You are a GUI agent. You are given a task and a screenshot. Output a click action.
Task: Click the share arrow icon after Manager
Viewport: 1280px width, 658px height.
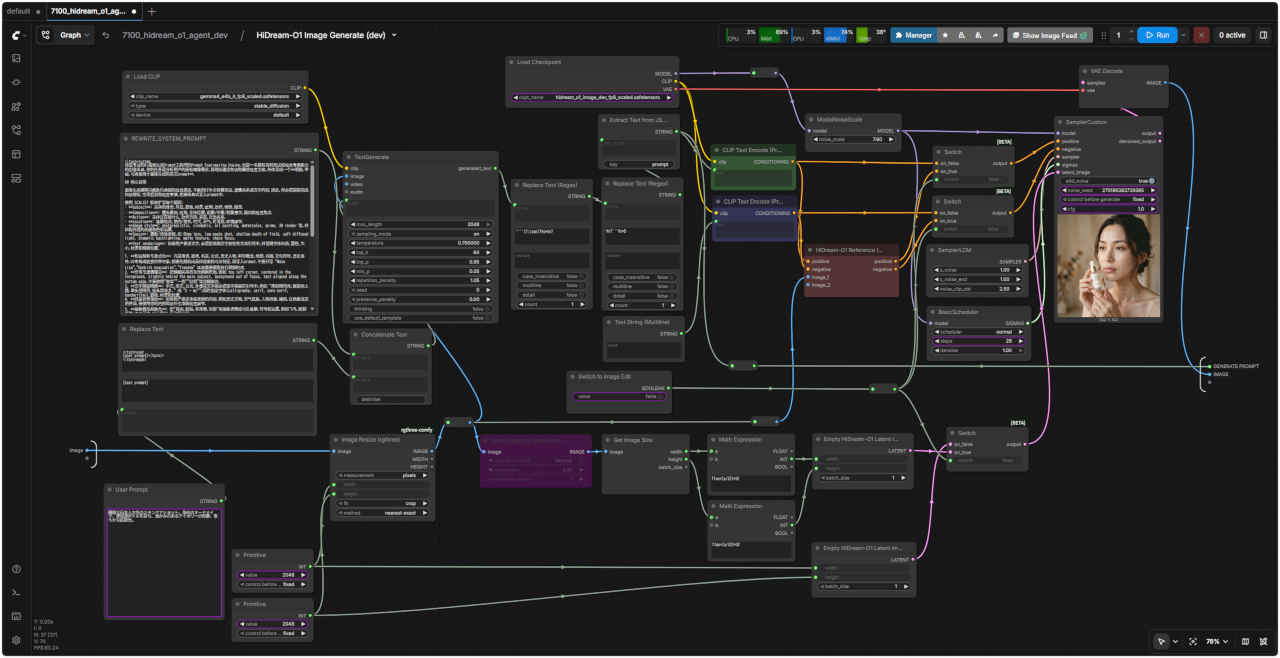996,35
